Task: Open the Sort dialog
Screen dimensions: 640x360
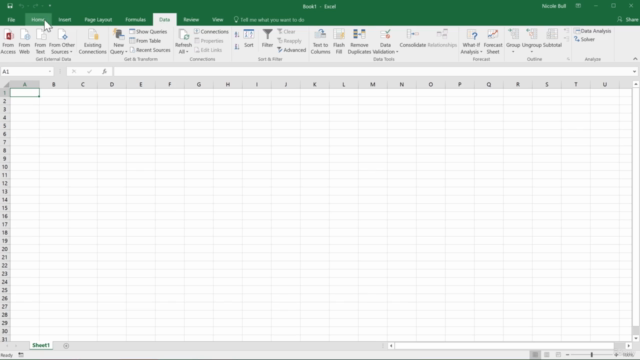Action: [x=249, y=39]
